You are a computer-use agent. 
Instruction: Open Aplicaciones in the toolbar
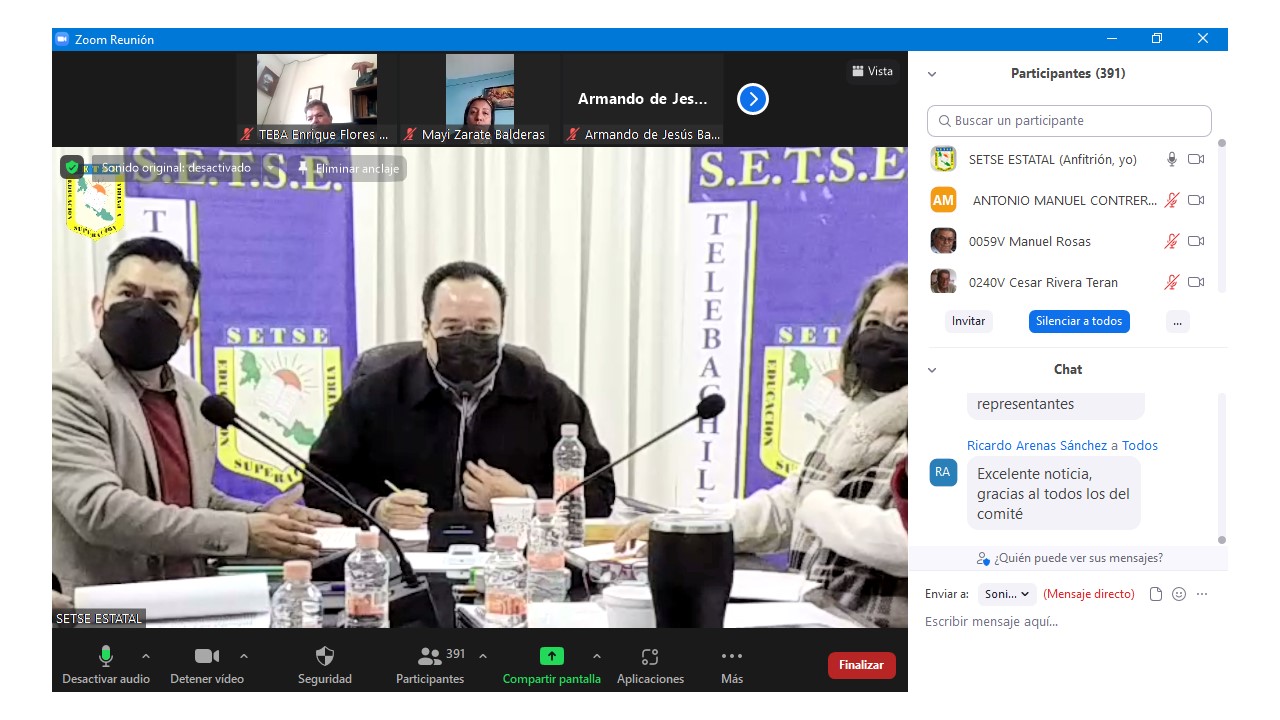tap(650, 657)
